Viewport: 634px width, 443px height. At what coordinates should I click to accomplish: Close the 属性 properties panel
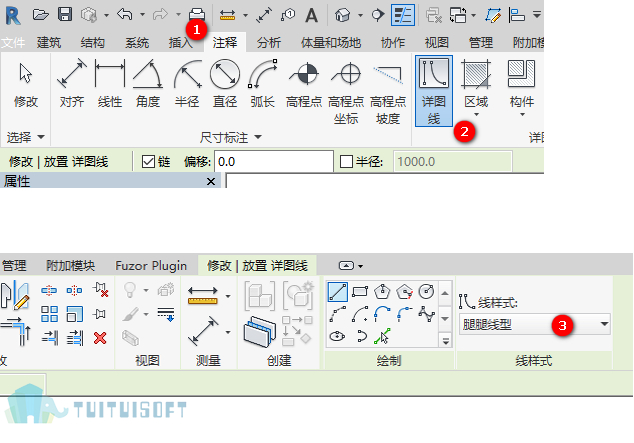(211, 181)
